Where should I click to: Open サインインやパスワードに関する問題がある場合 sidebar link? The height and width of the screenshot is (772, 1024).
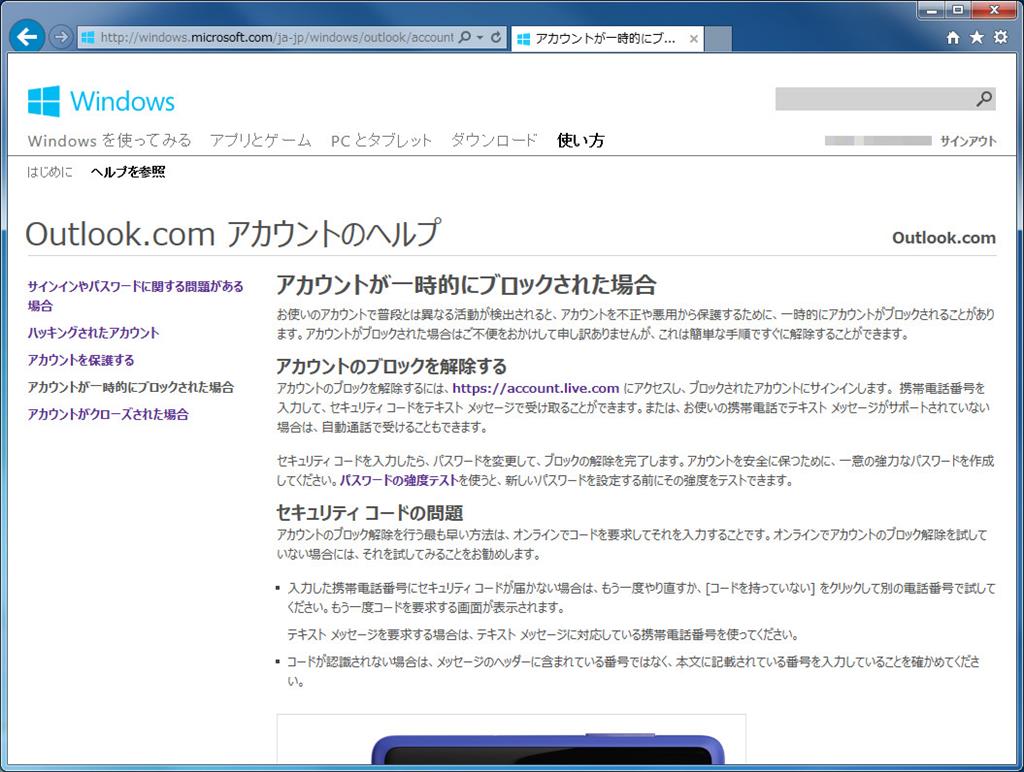135,295
